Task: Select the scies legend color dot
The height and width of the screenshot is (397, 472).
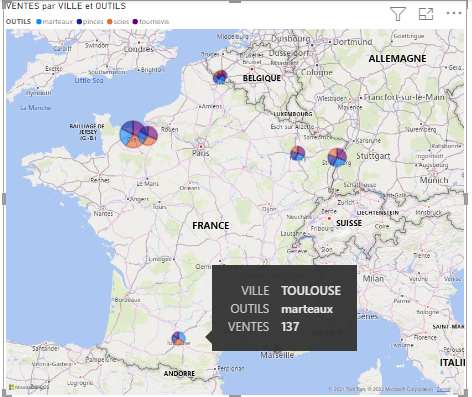Action: (x=110, y=22)
